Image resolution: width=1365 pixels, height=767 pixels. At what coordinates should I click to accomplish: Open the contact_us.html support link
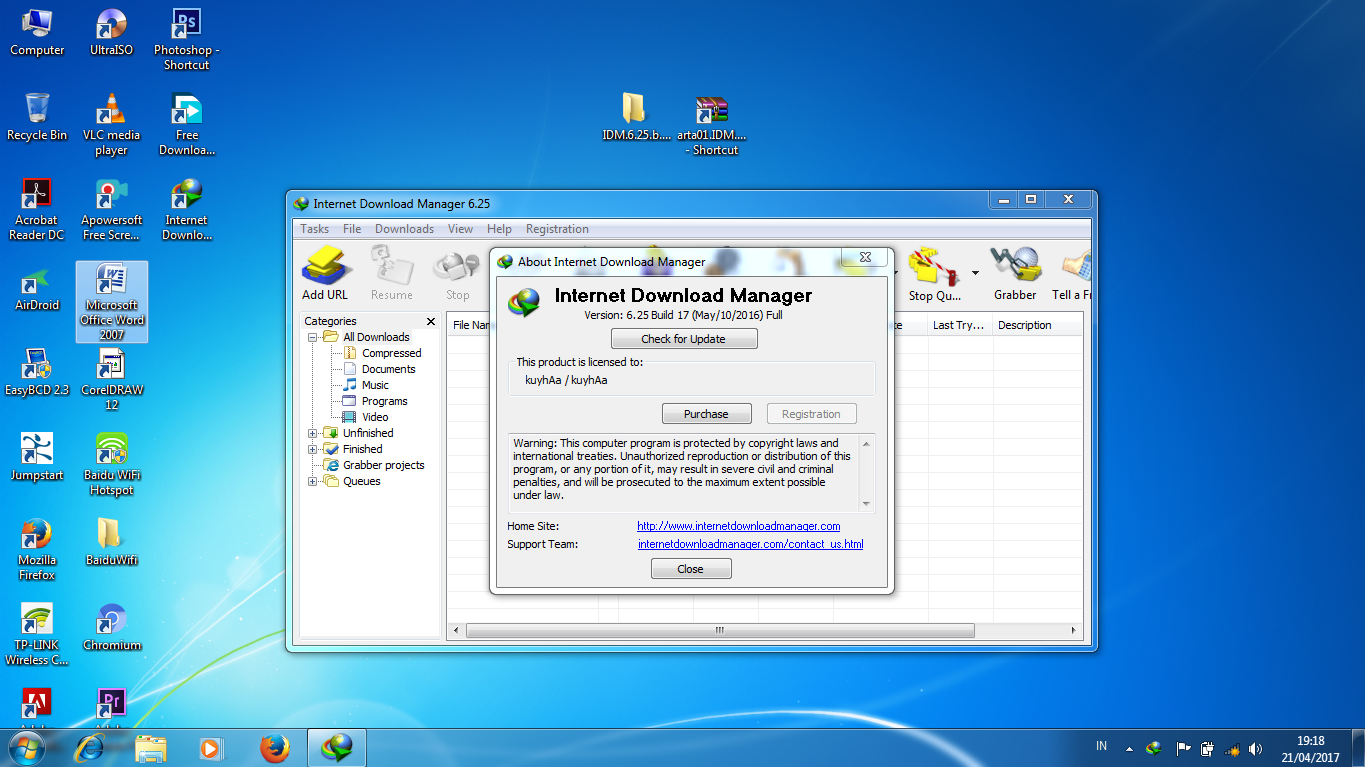coord(750,544)
